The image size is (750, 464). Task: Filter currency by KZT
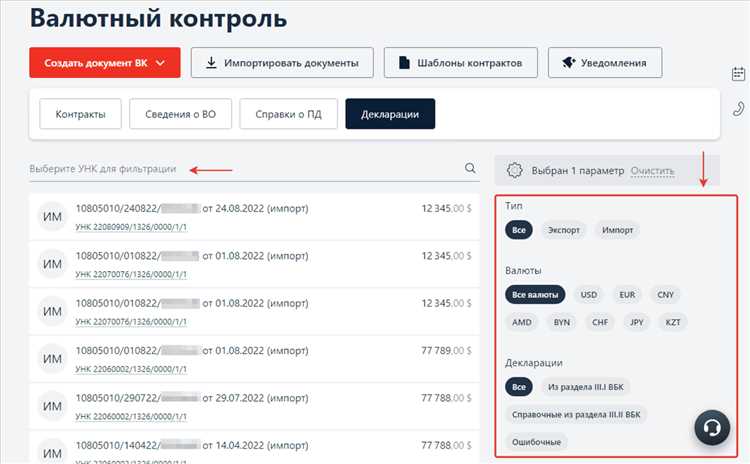[x=673, y=322]
